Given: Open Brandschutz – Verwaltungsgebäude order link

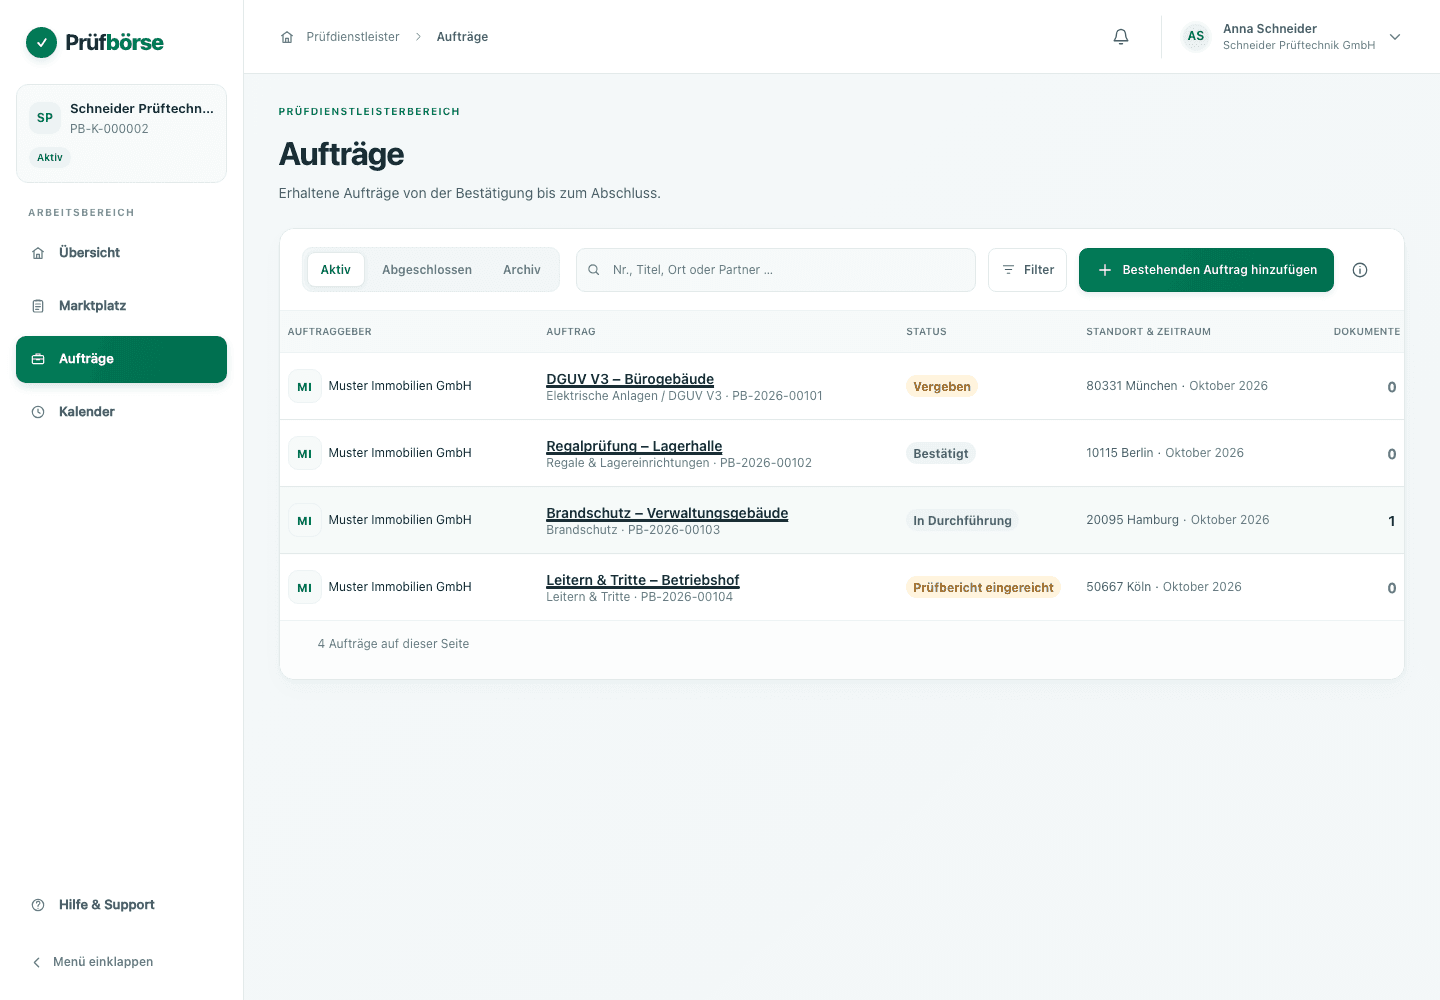Looking at the screenshot, I should [667, 513].
